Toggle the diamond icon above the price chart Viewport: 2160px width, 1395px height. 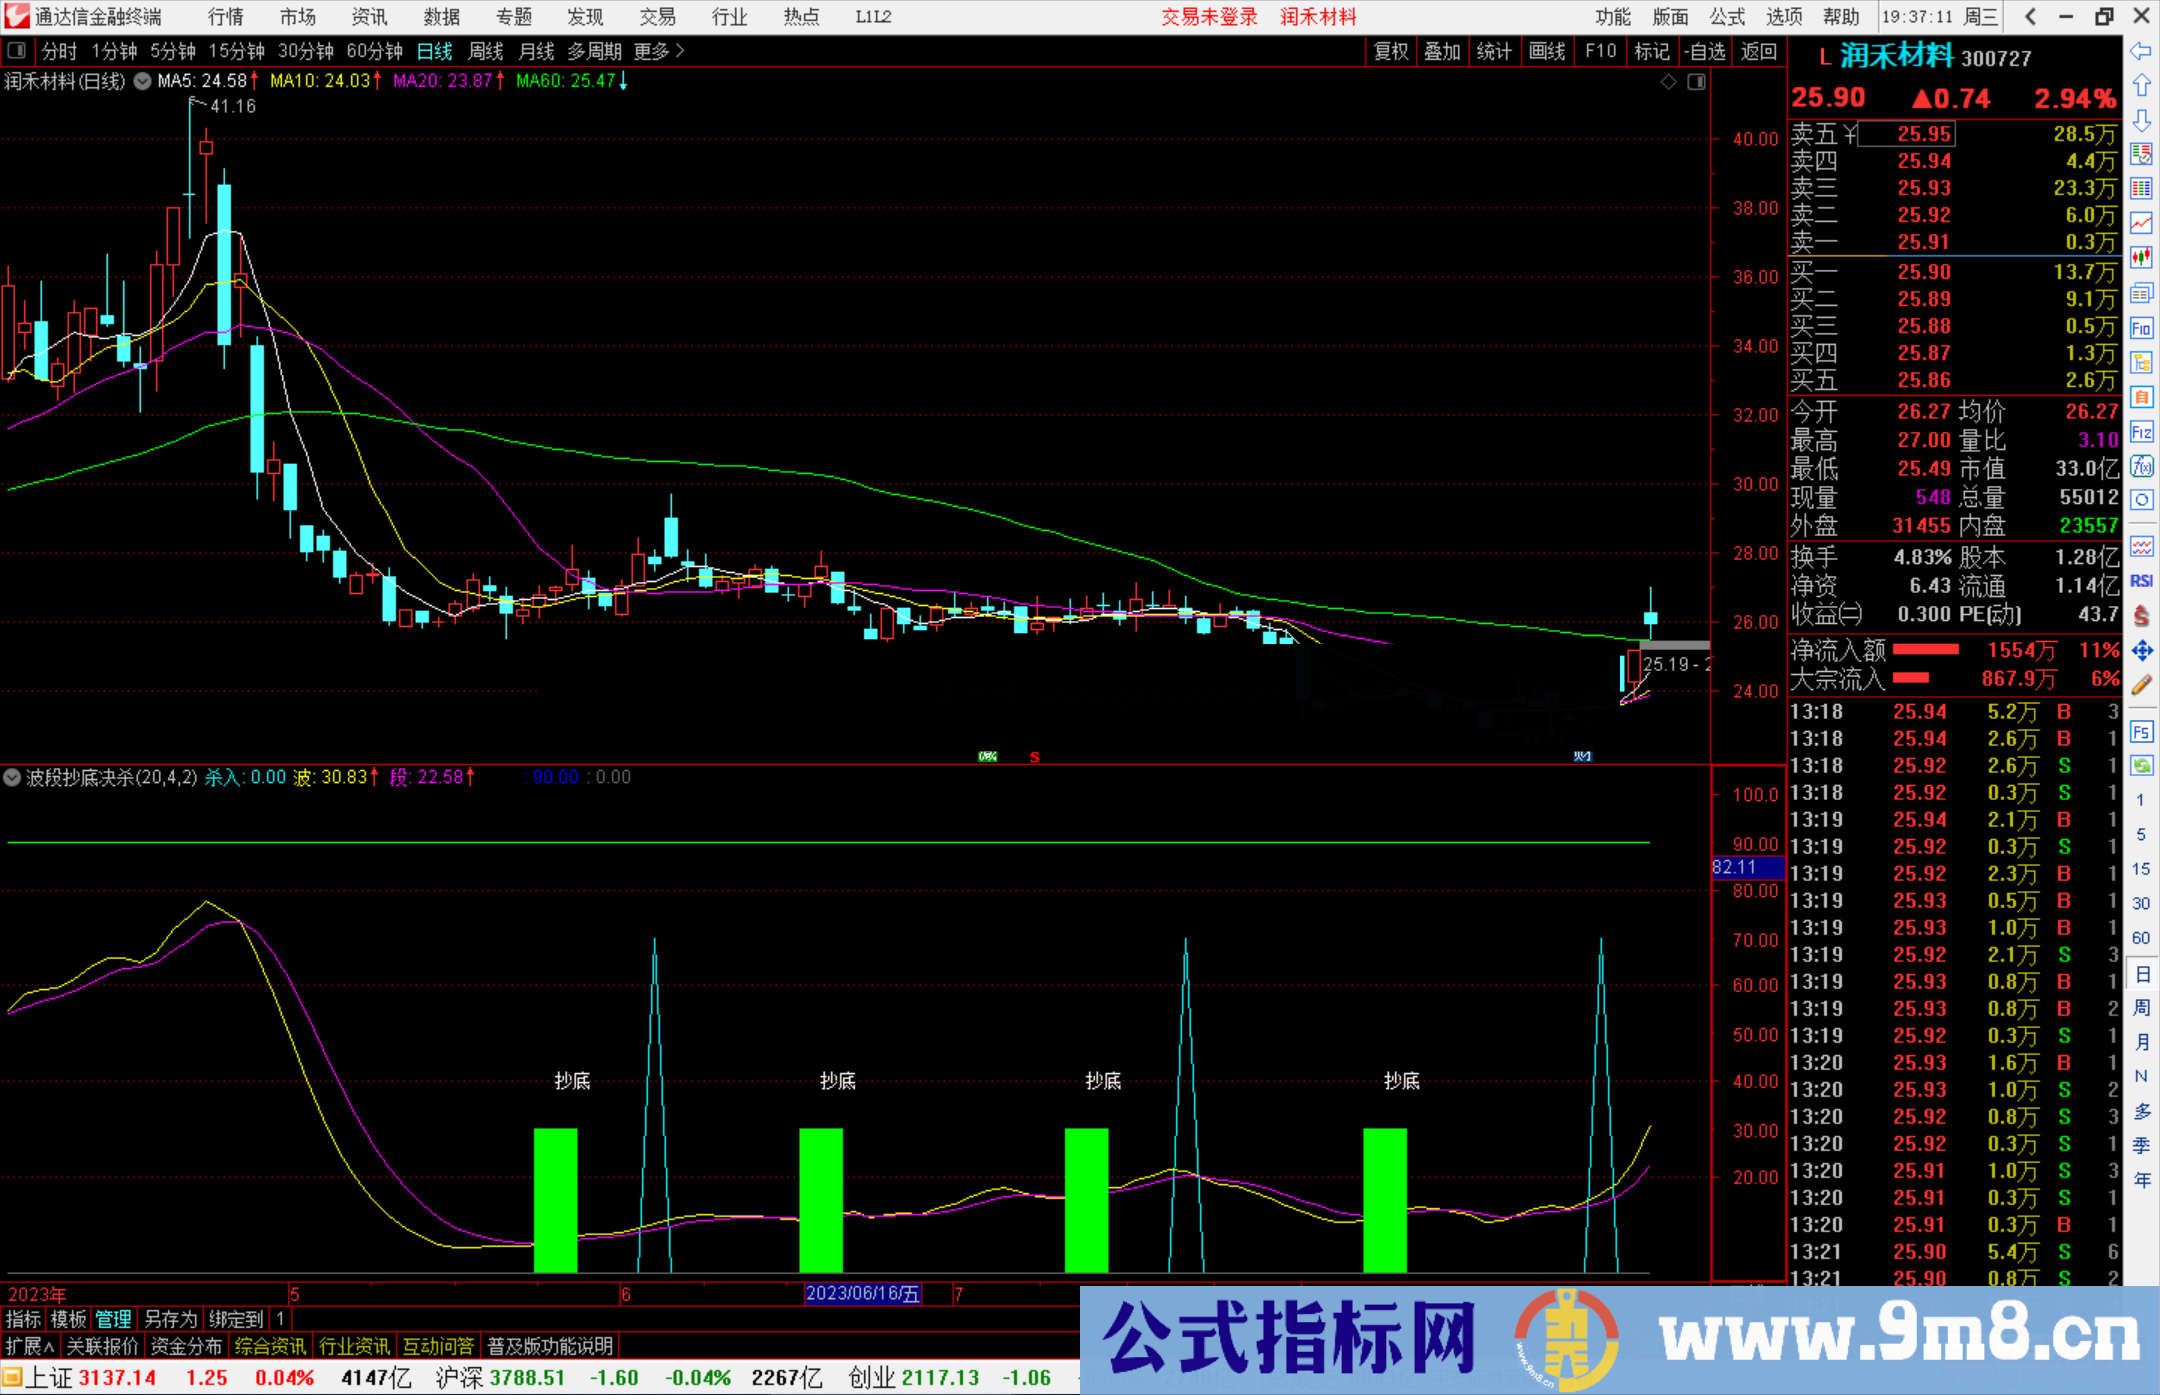1668,82
